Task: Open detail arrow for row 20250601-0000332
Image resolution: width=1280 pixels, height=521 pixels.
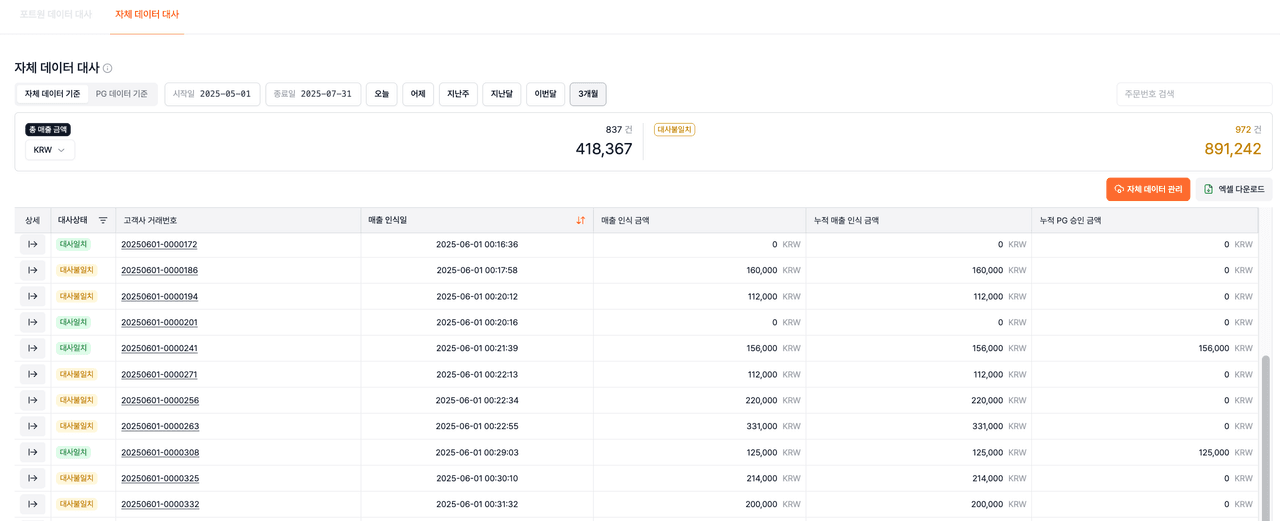Action: pos(32,504)
